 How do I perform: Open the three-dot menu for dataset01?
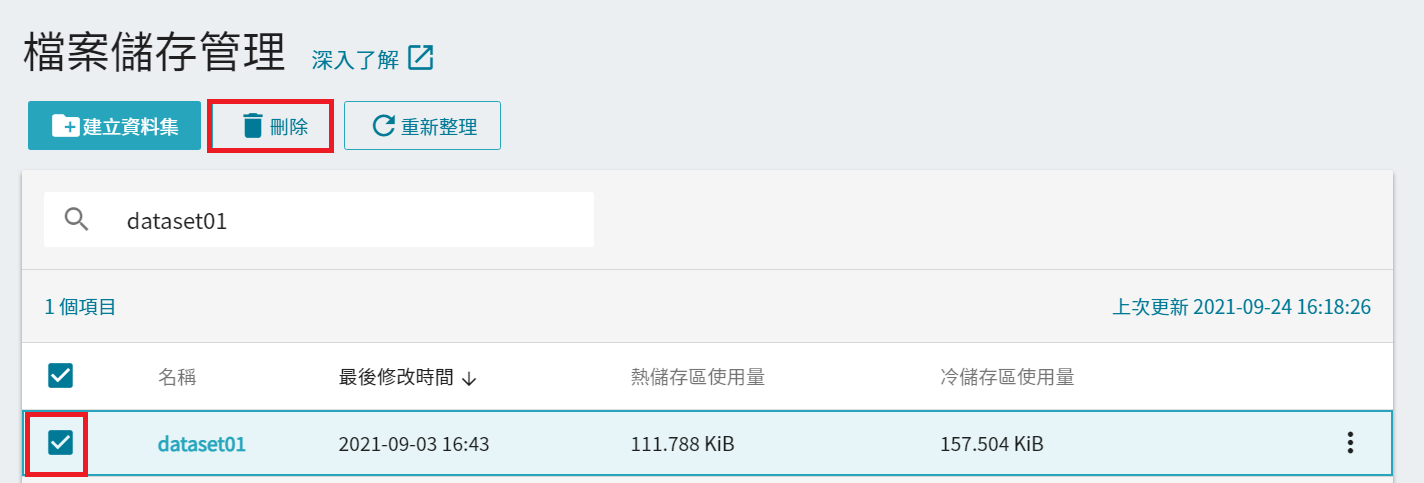pyautogui.click(x=1350, y=443)
